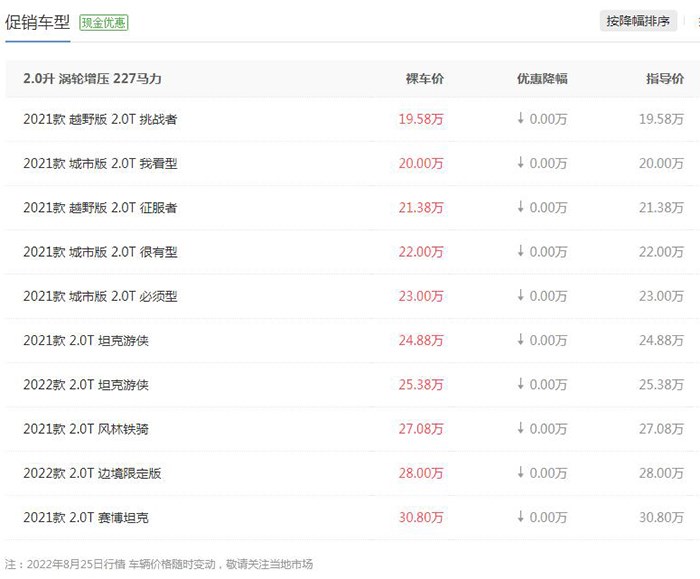Click red bare-car price 24.88万
Screen dimensions: 700x579
click(x=421, y=341)
